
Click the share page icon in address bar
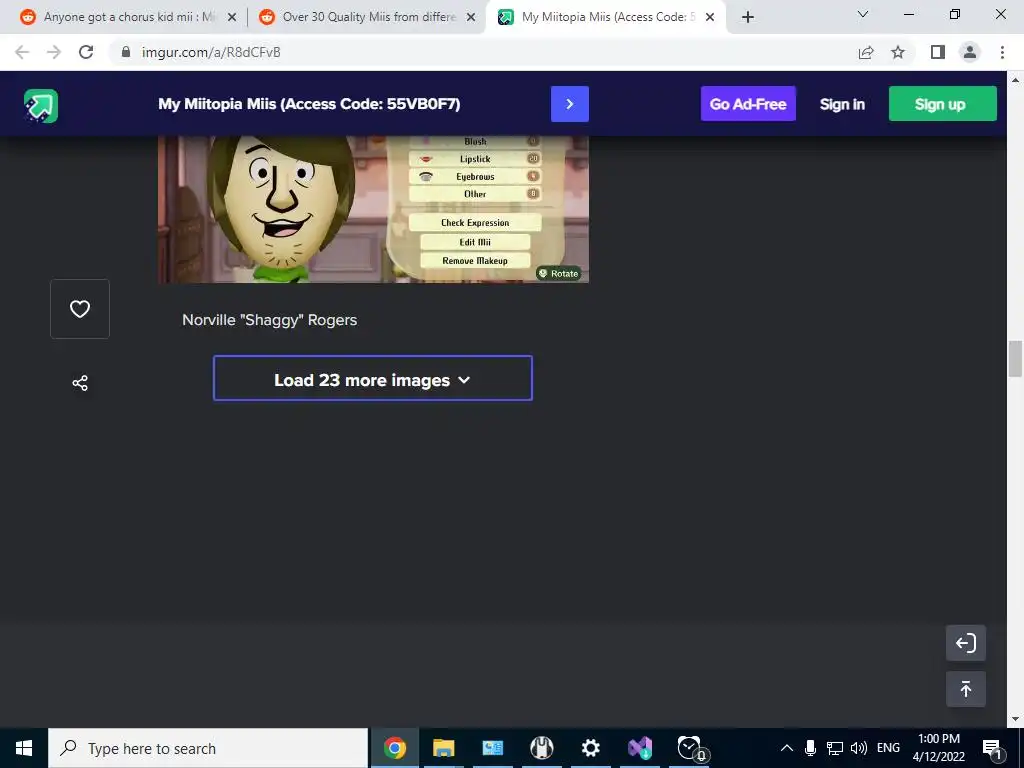(x=866, y=52)
